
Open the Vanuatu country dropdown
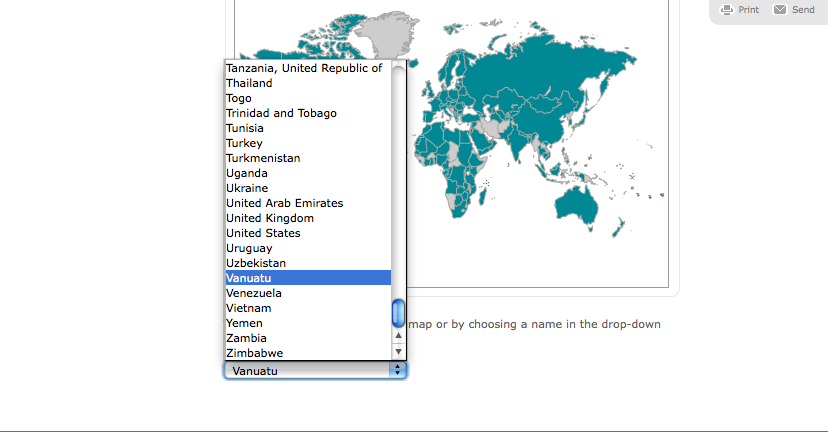point(315,371)
